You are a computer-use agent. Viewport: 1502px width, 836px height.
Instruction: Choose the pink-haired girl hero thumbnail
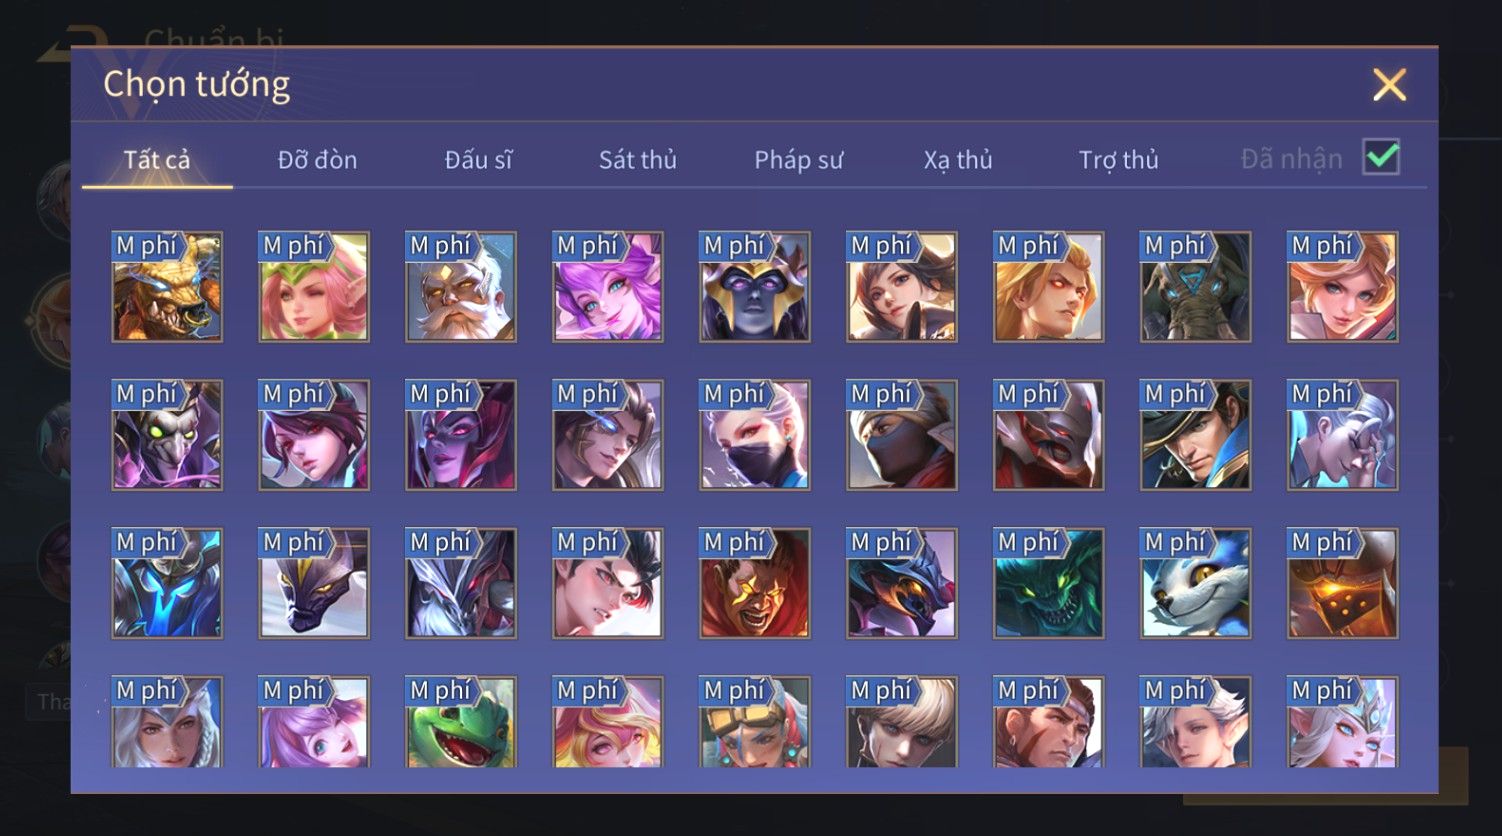tap(314, 287)
